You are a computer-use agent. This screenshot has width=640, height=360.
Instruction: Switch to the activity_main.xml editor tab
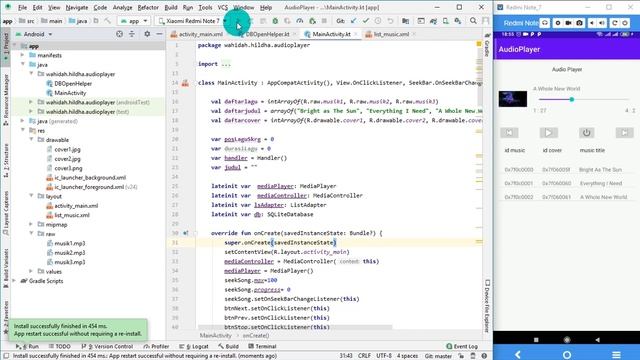(197, 34)
